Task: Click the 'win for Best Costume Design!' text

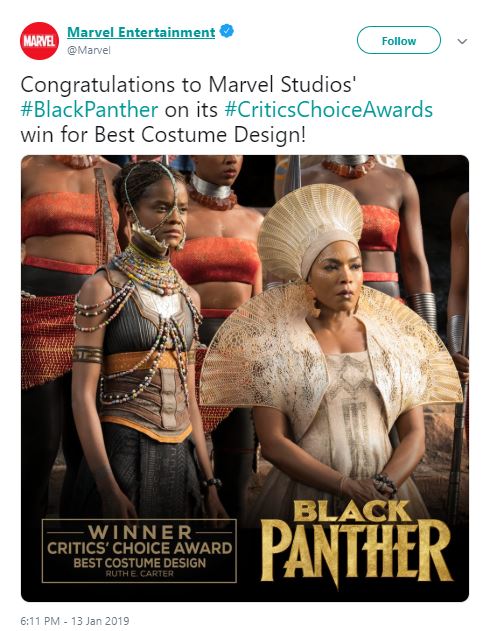Action: click(x=163, y=134)
